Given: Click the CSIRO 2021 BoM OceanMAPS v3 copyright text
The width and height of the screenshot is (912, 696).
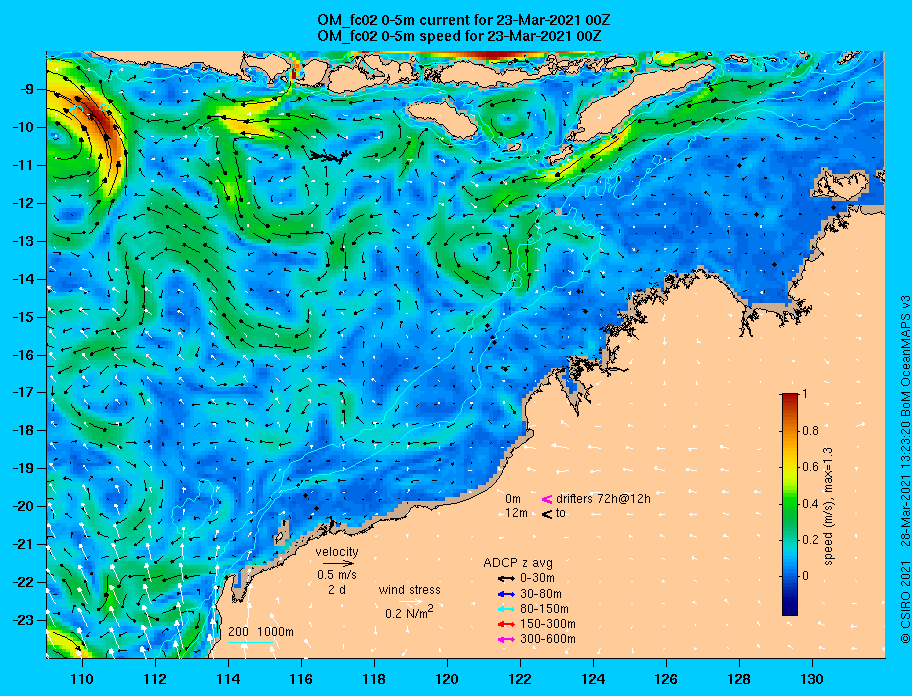Looking at the screenshot, I should (905, 468).
